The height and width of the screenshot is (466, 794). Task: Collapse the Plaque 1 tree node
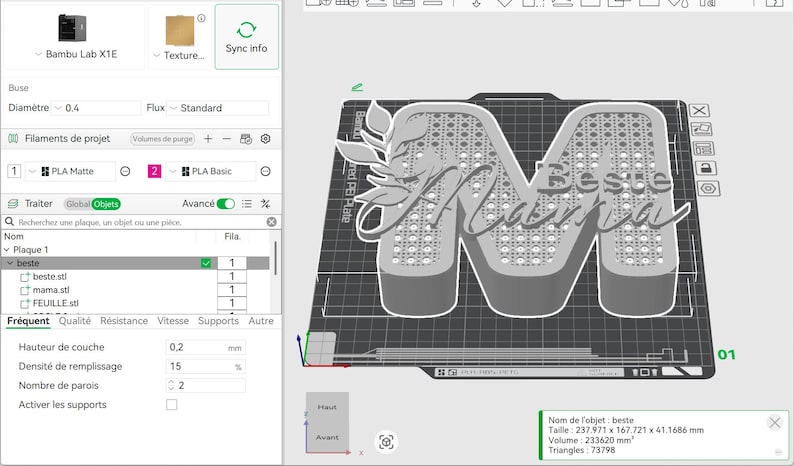click(7, 250)
